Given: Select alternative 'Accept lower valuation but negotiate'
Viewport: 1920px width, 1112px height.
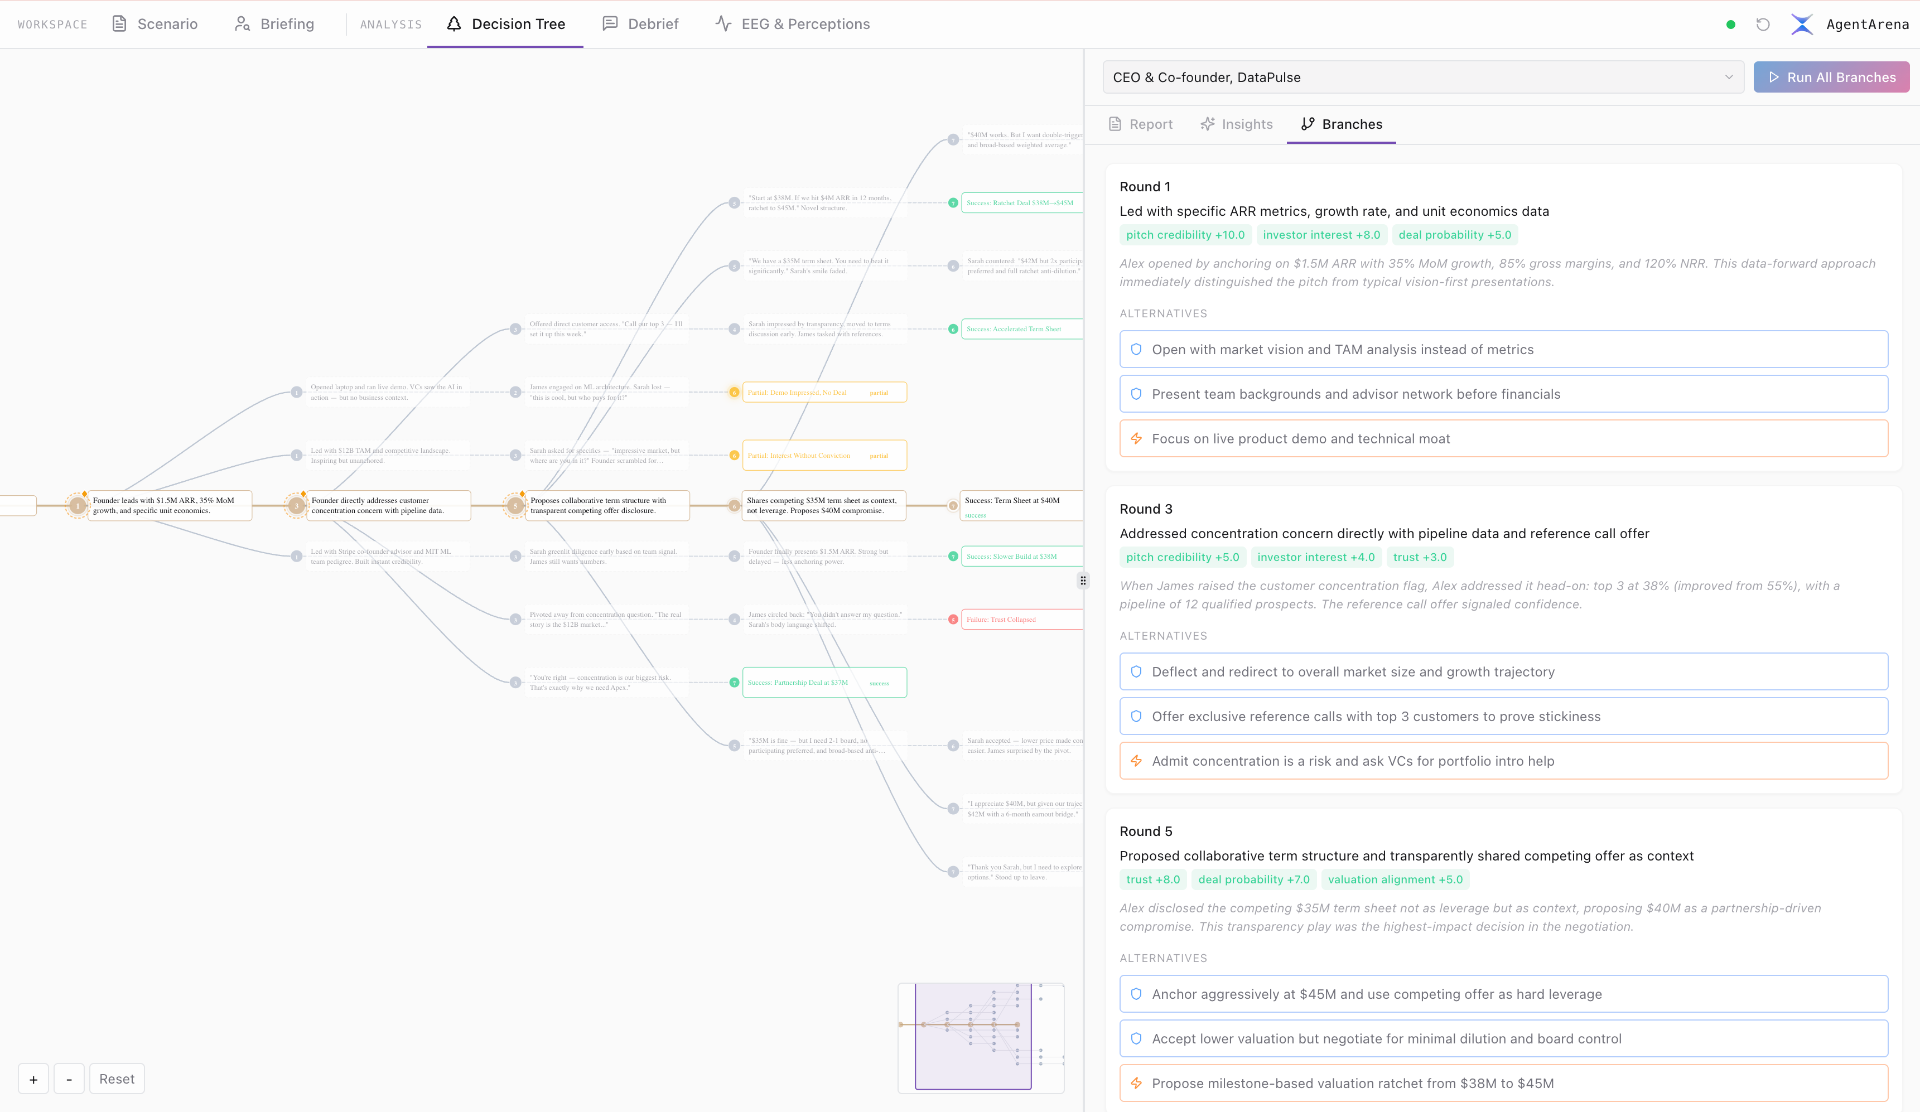Looking at the screenshot, I should 1503,1039.
